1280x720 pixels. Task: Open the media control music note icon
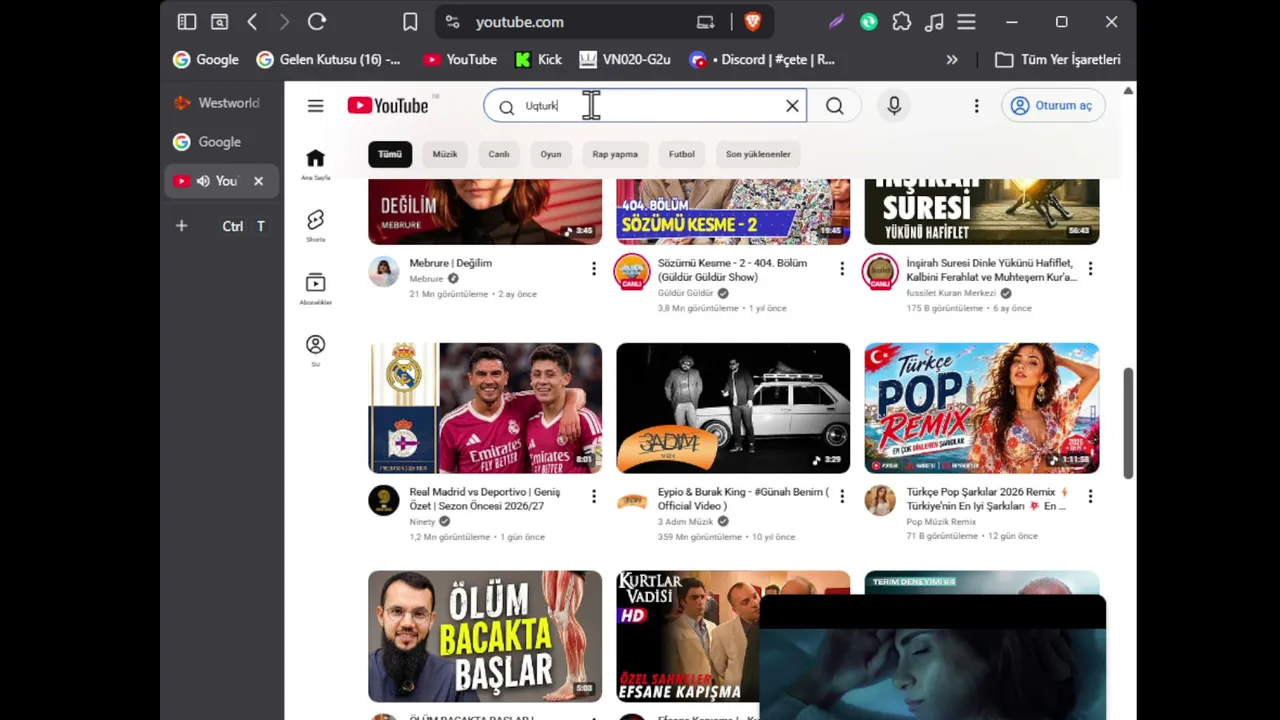click(x=934, y=22)
